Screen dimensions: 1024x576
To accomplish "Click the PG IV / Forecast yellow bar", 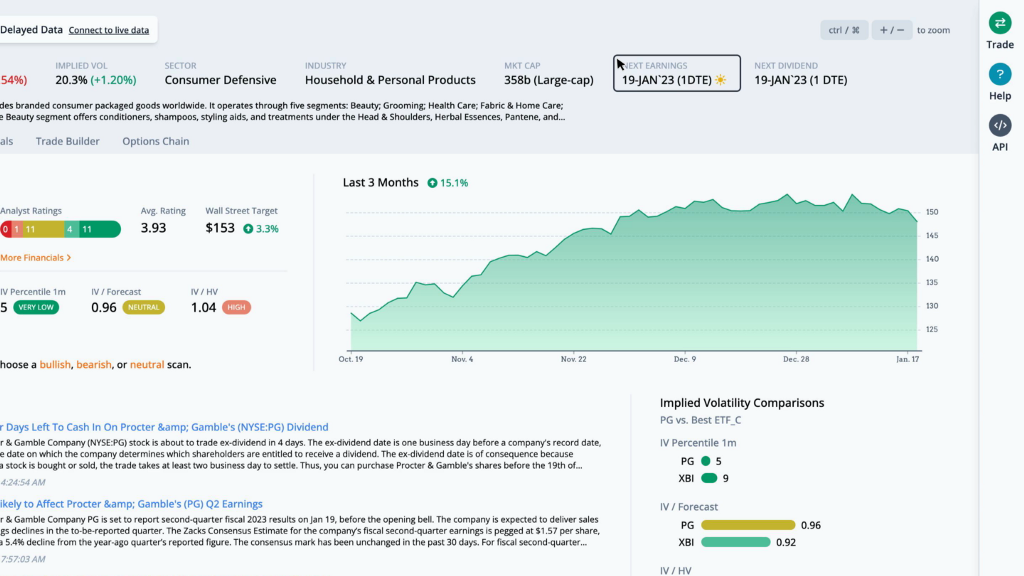I will click(x=747, y=525).
